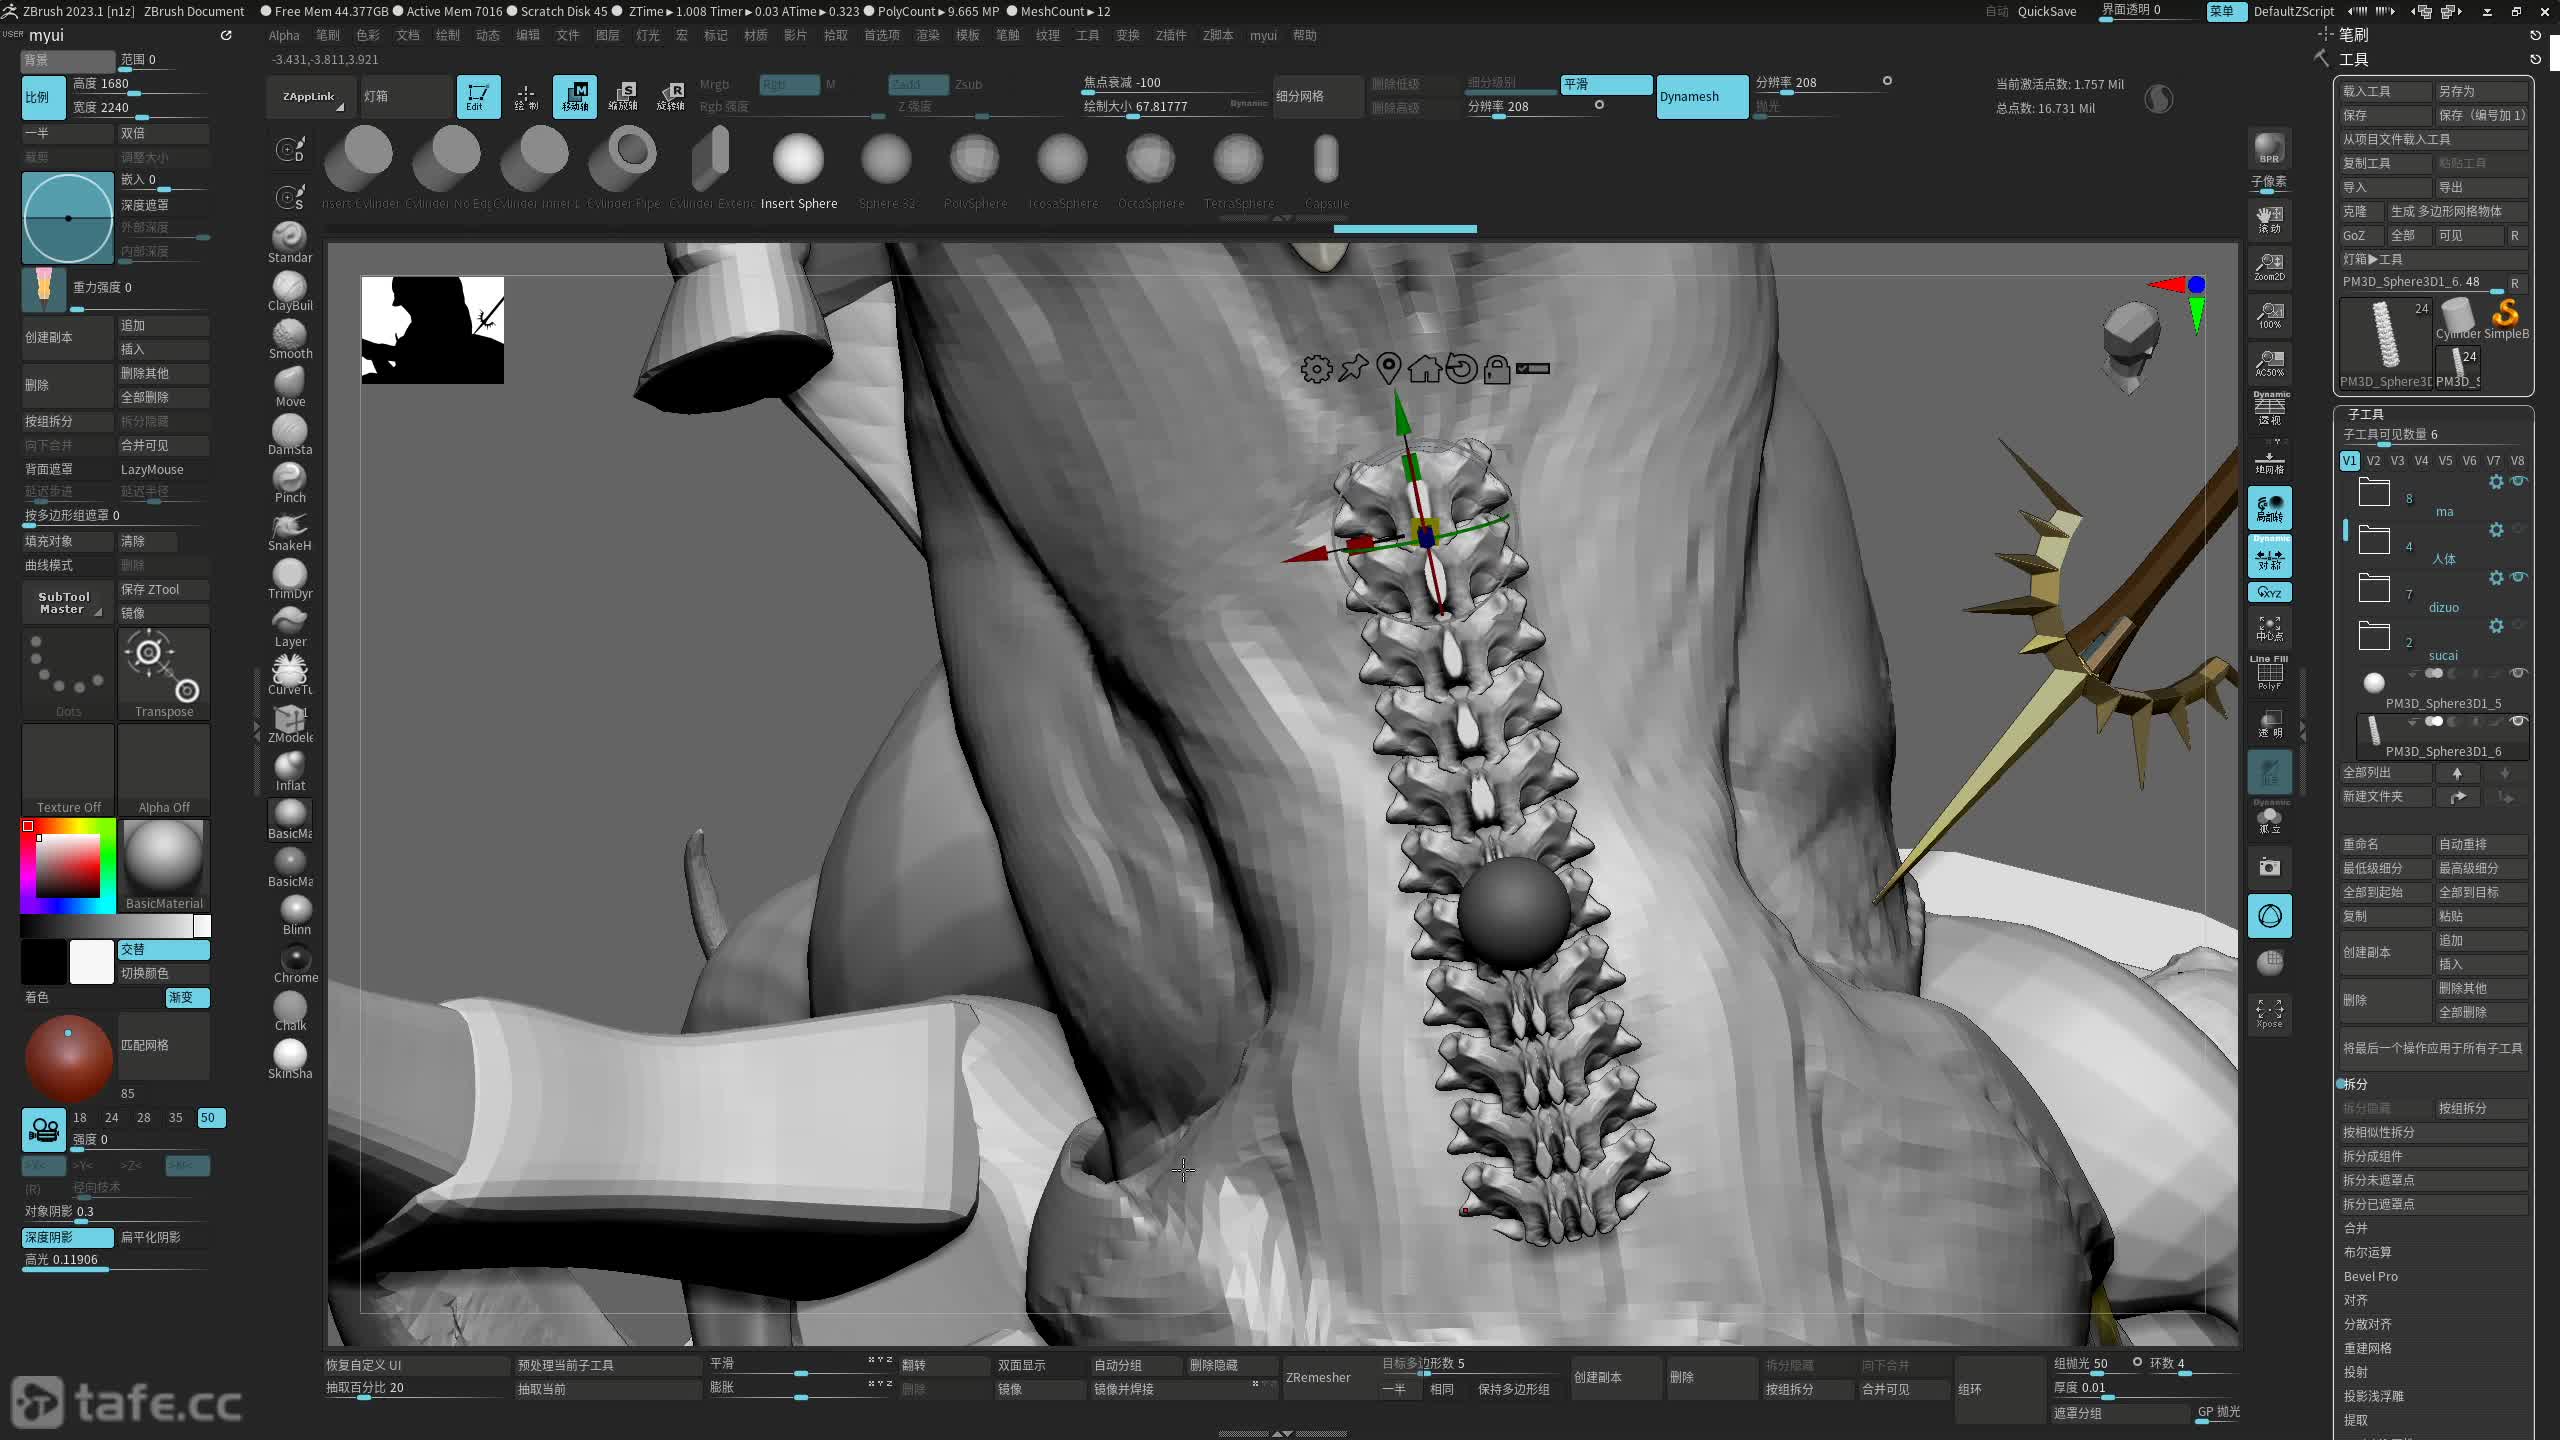Click the gizmo lock icon

(x=1496, y=369)
